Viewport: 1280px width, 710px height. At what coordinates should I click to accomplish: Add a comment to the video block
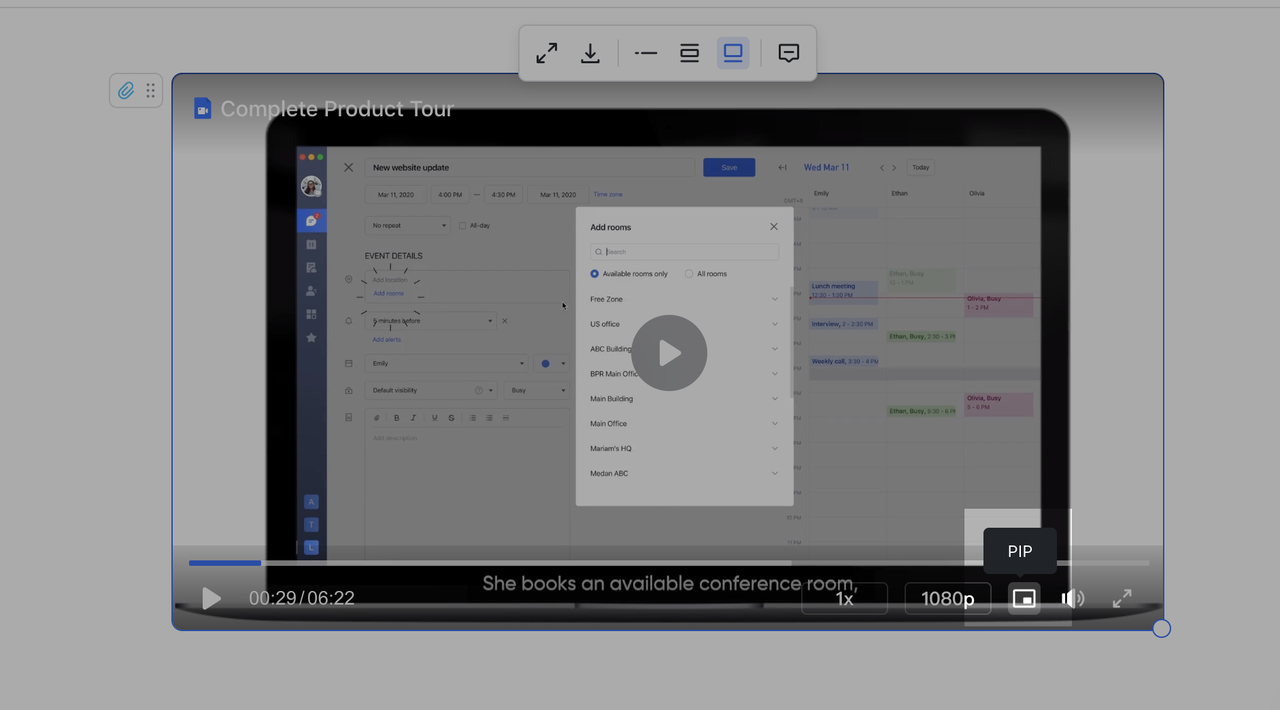point(788,54)
